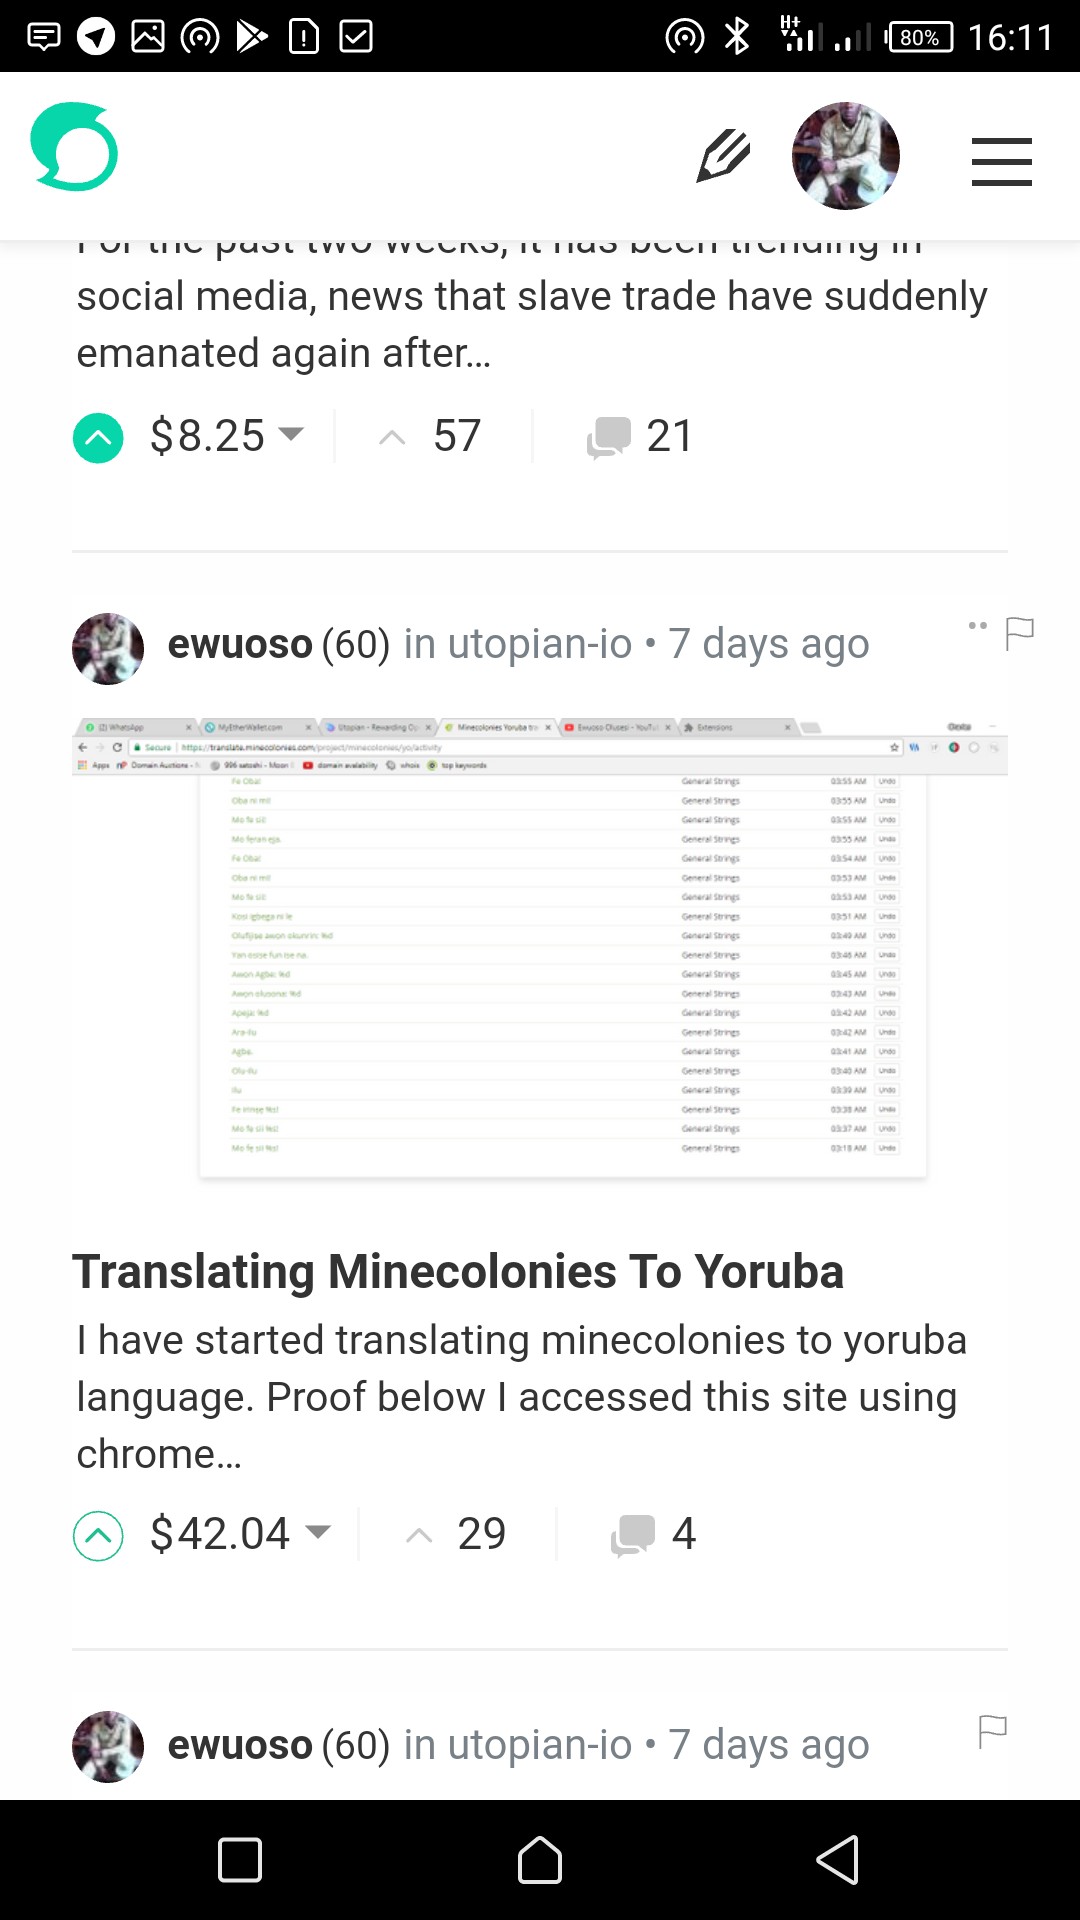Viewport: 1080px width, 1920px height.
Task: Tap the Android back button
Action: click(x=836, y=1861)
